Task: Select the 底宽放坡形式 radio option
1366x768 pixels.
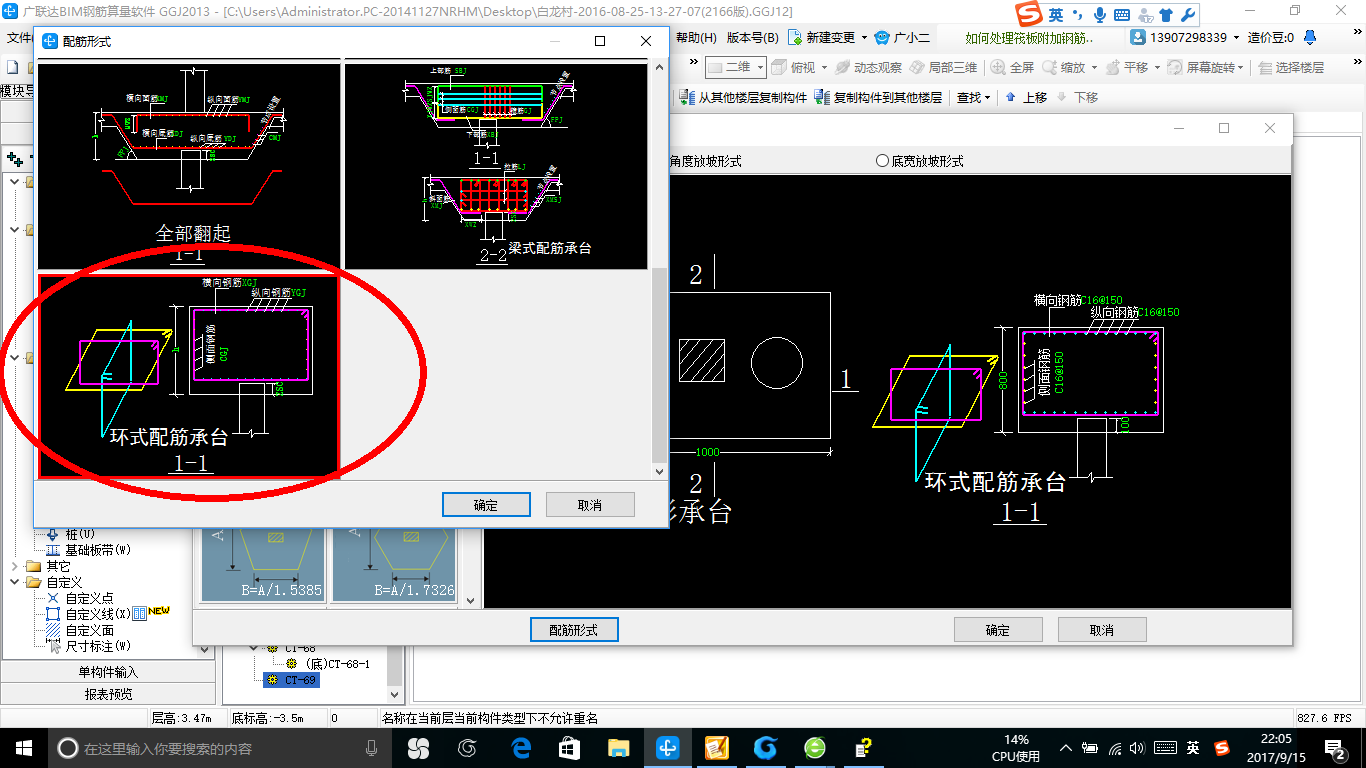Action: pos(919,161)
